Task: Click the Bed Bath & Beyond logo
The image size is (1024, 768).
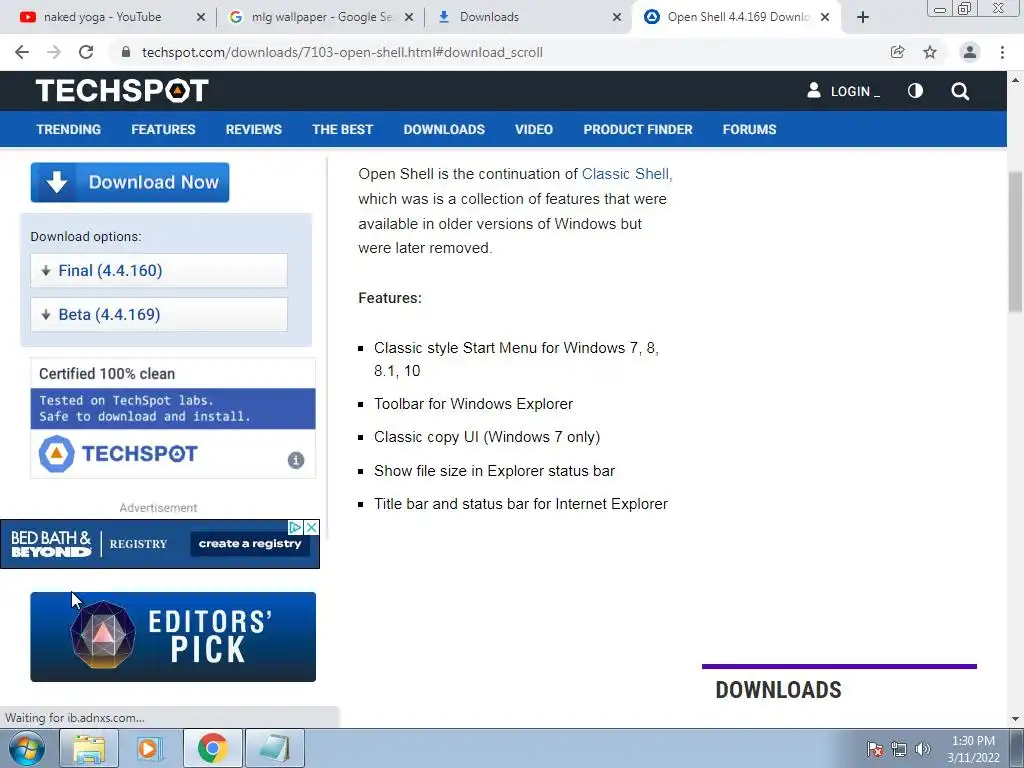Action: (51, 544)
